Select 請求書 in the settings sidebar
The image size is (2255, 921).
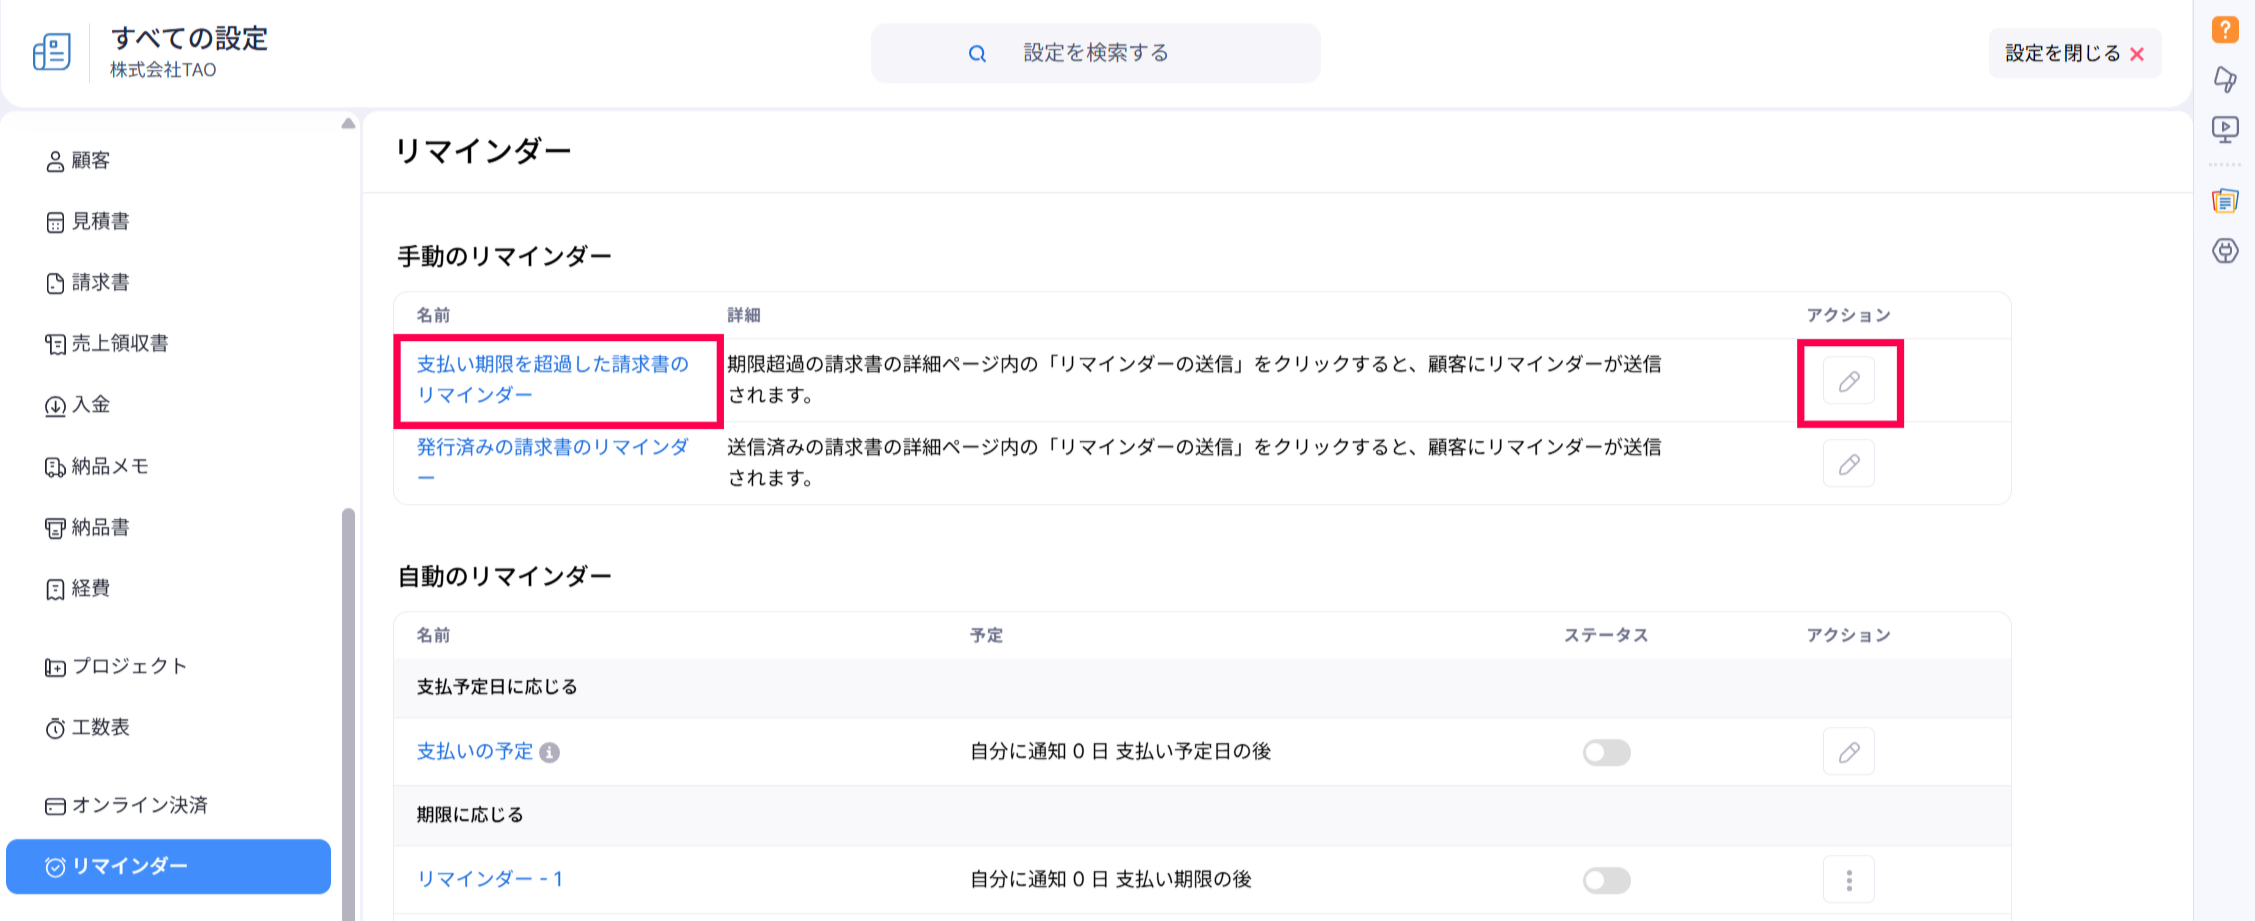click(100, 283)
